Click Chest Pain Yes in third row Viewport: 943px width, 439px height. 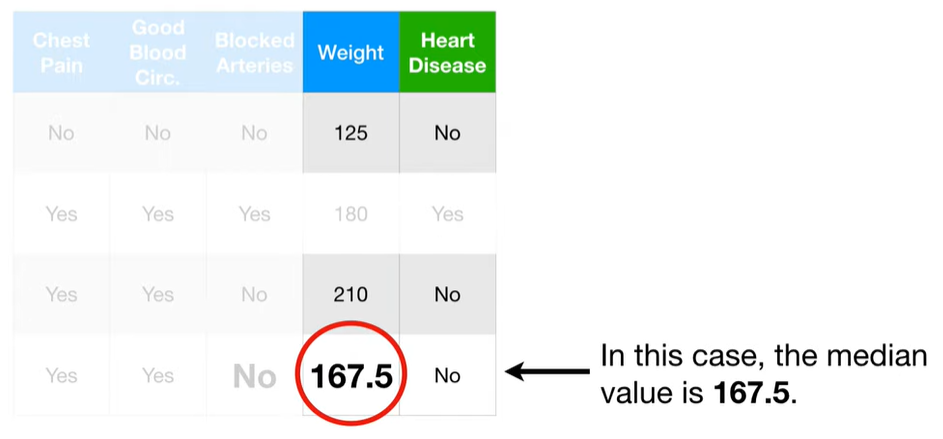tap(61, 295)
